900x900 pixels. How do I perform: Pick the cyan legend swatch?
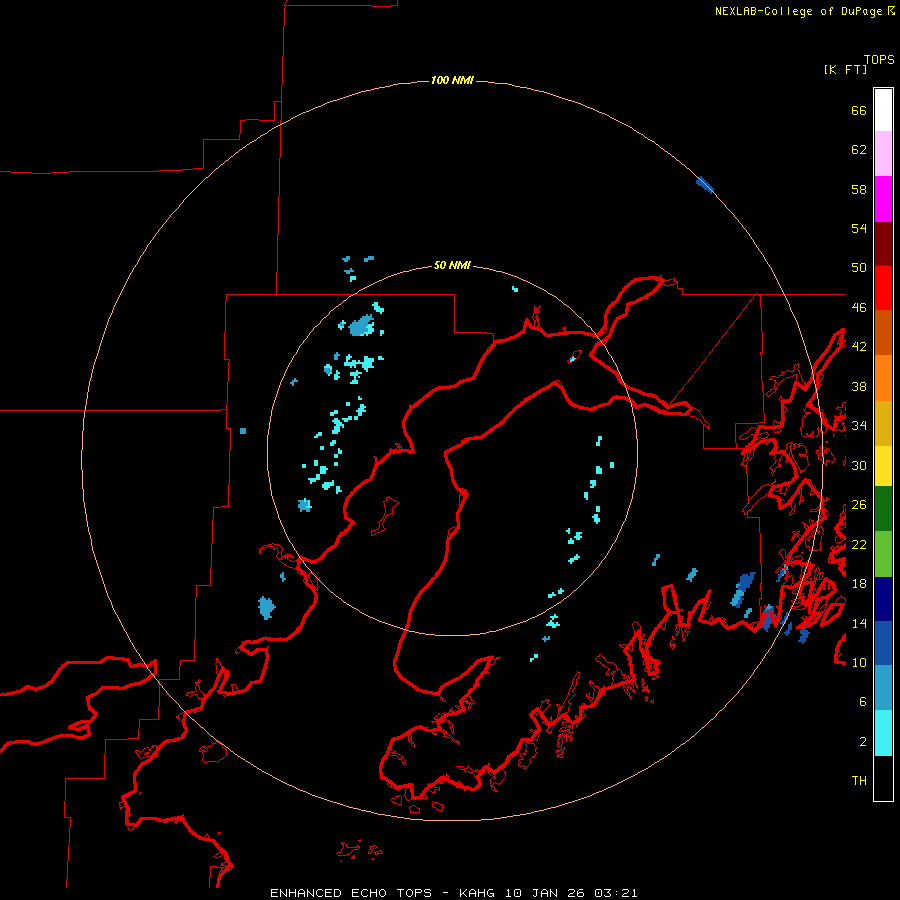[x=883, y=733]
